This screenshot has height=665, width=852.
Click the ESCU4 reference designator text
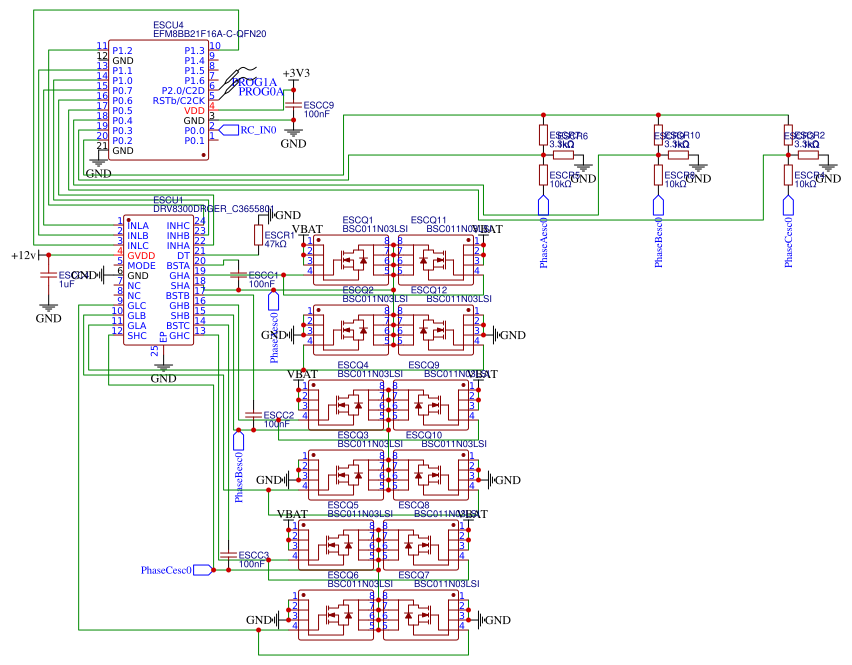pos(168,24)
